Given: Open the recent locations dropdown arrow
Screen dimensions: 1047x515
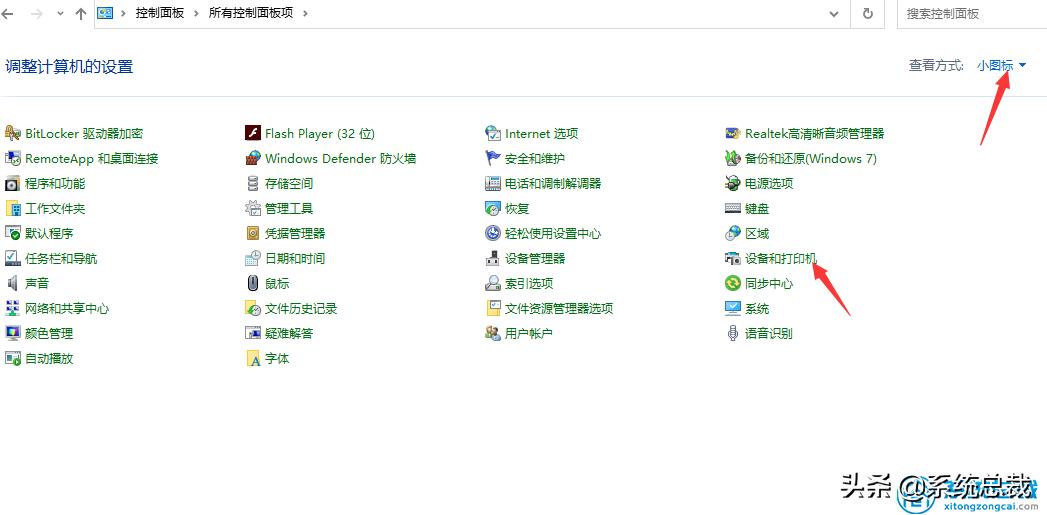Looking at the screenshot, I should click(x=60, y=13).
